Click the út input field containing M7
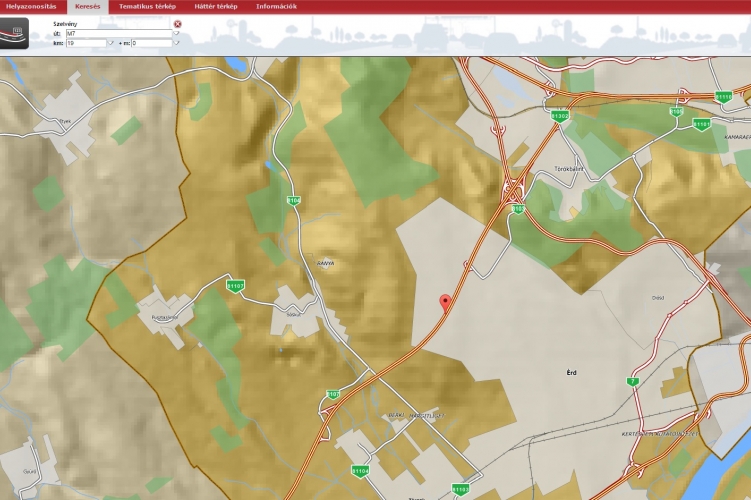Image resolution: width=751 pixels, height=500 pixels. 118,33
